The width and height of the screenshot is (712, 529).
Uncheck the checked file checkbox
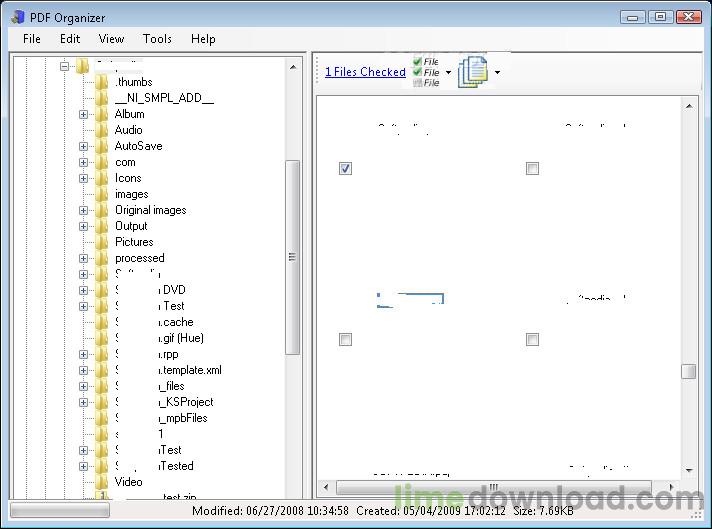(x=345, y=168)
